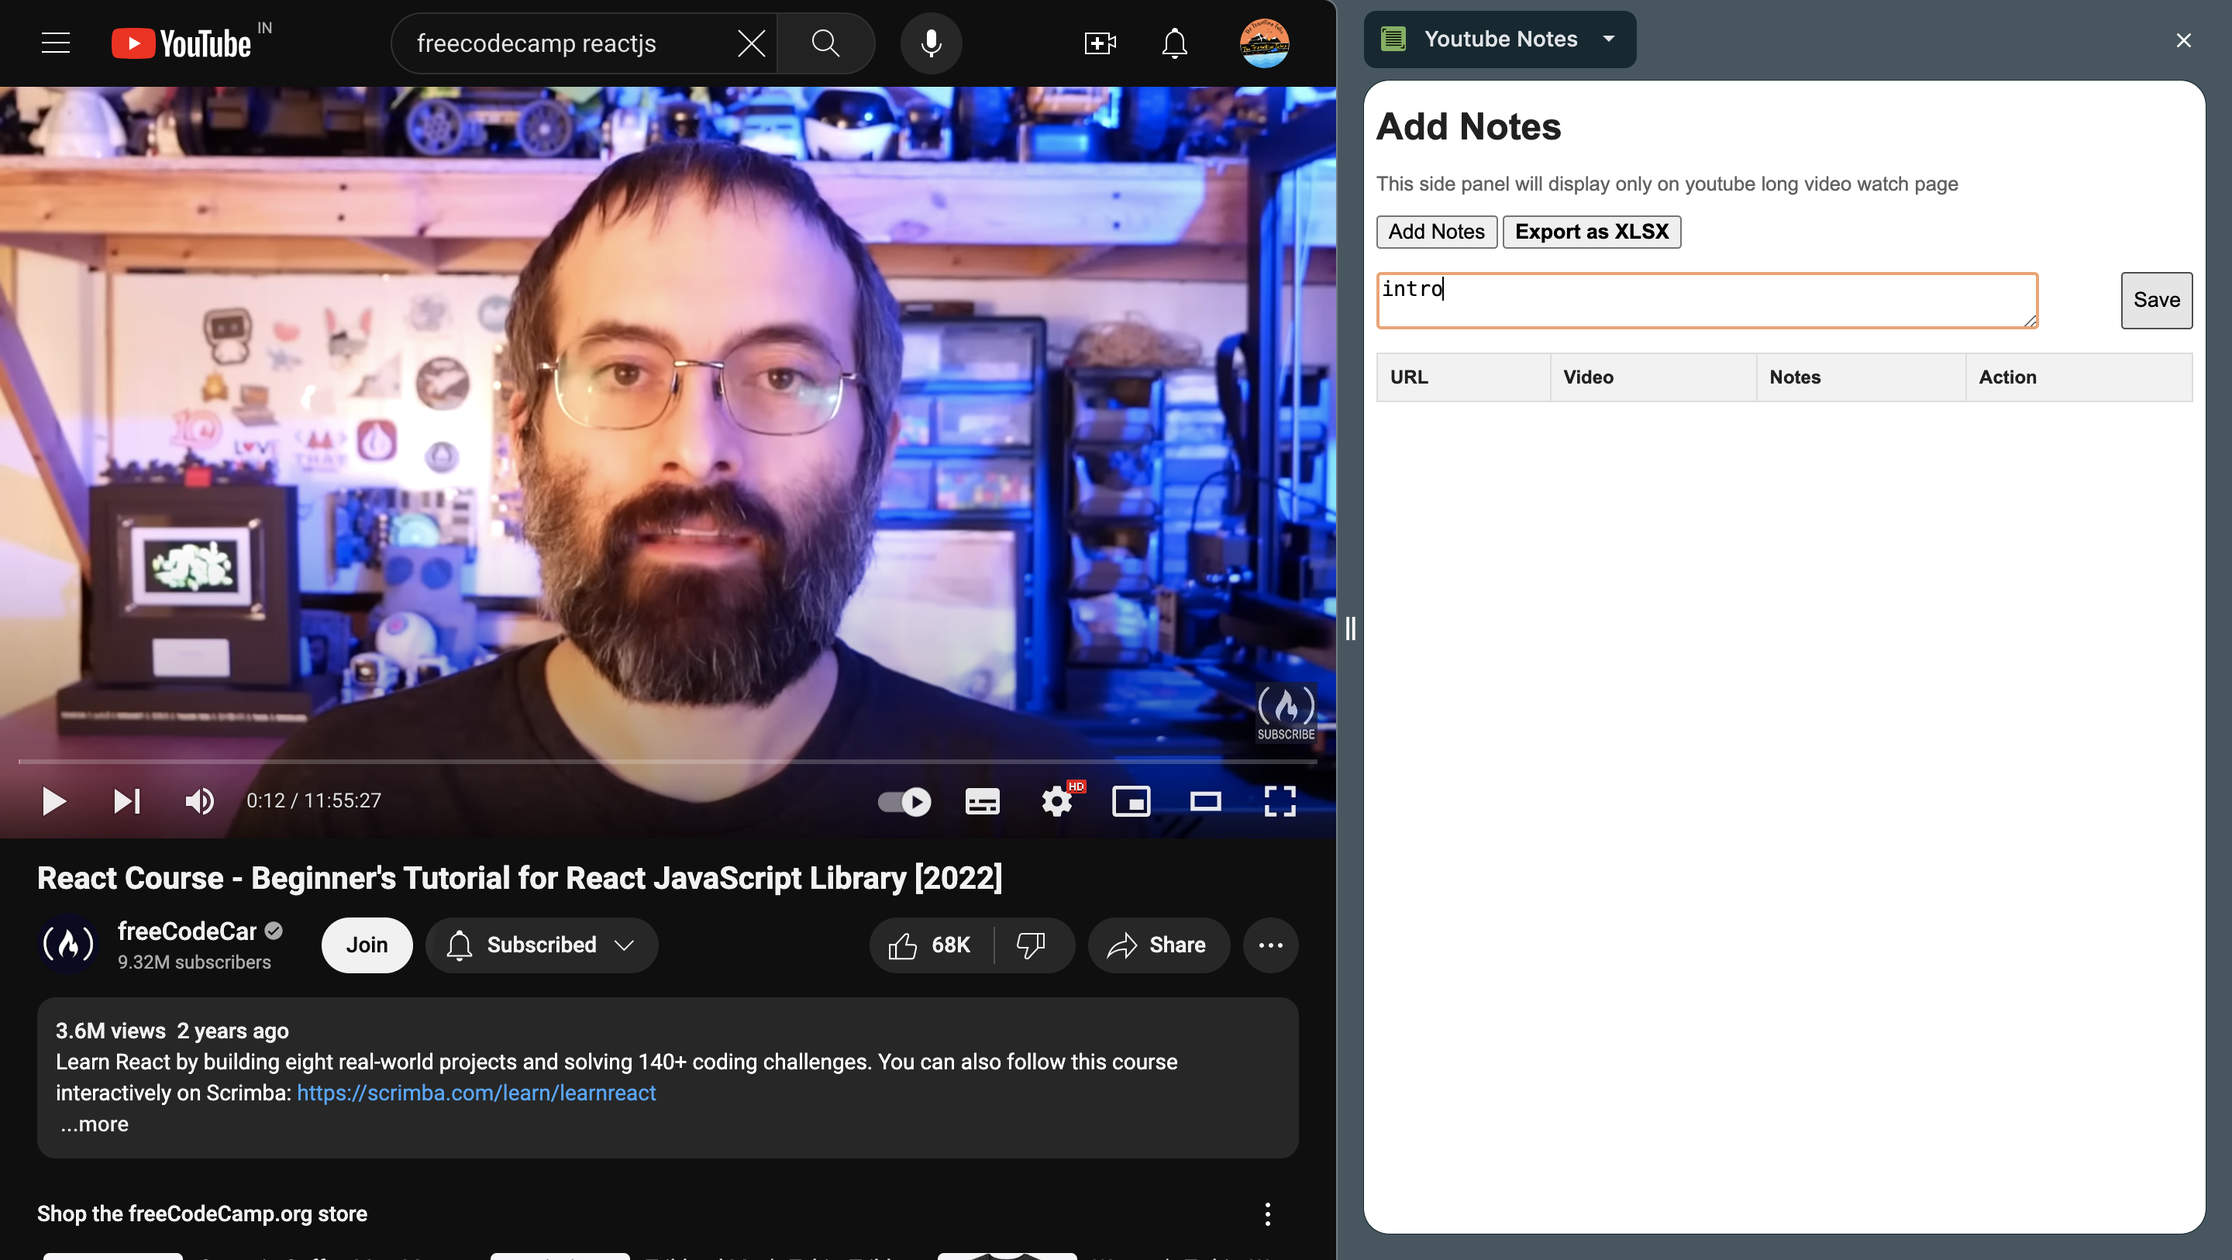Open the Create video icon
This screenshot has width=2232, height=1260.
1099,43
